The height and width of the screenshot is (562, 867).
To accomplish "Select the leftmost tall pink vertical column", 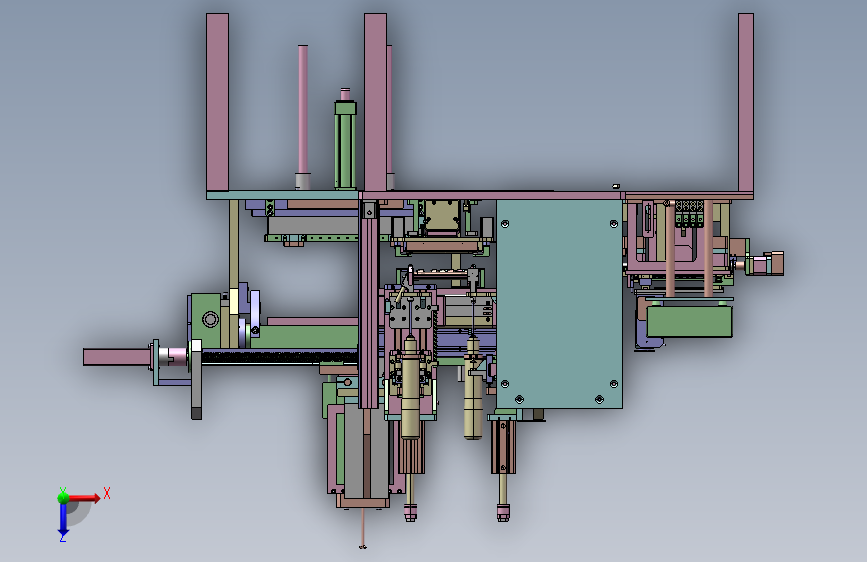I will coord(217,103).
